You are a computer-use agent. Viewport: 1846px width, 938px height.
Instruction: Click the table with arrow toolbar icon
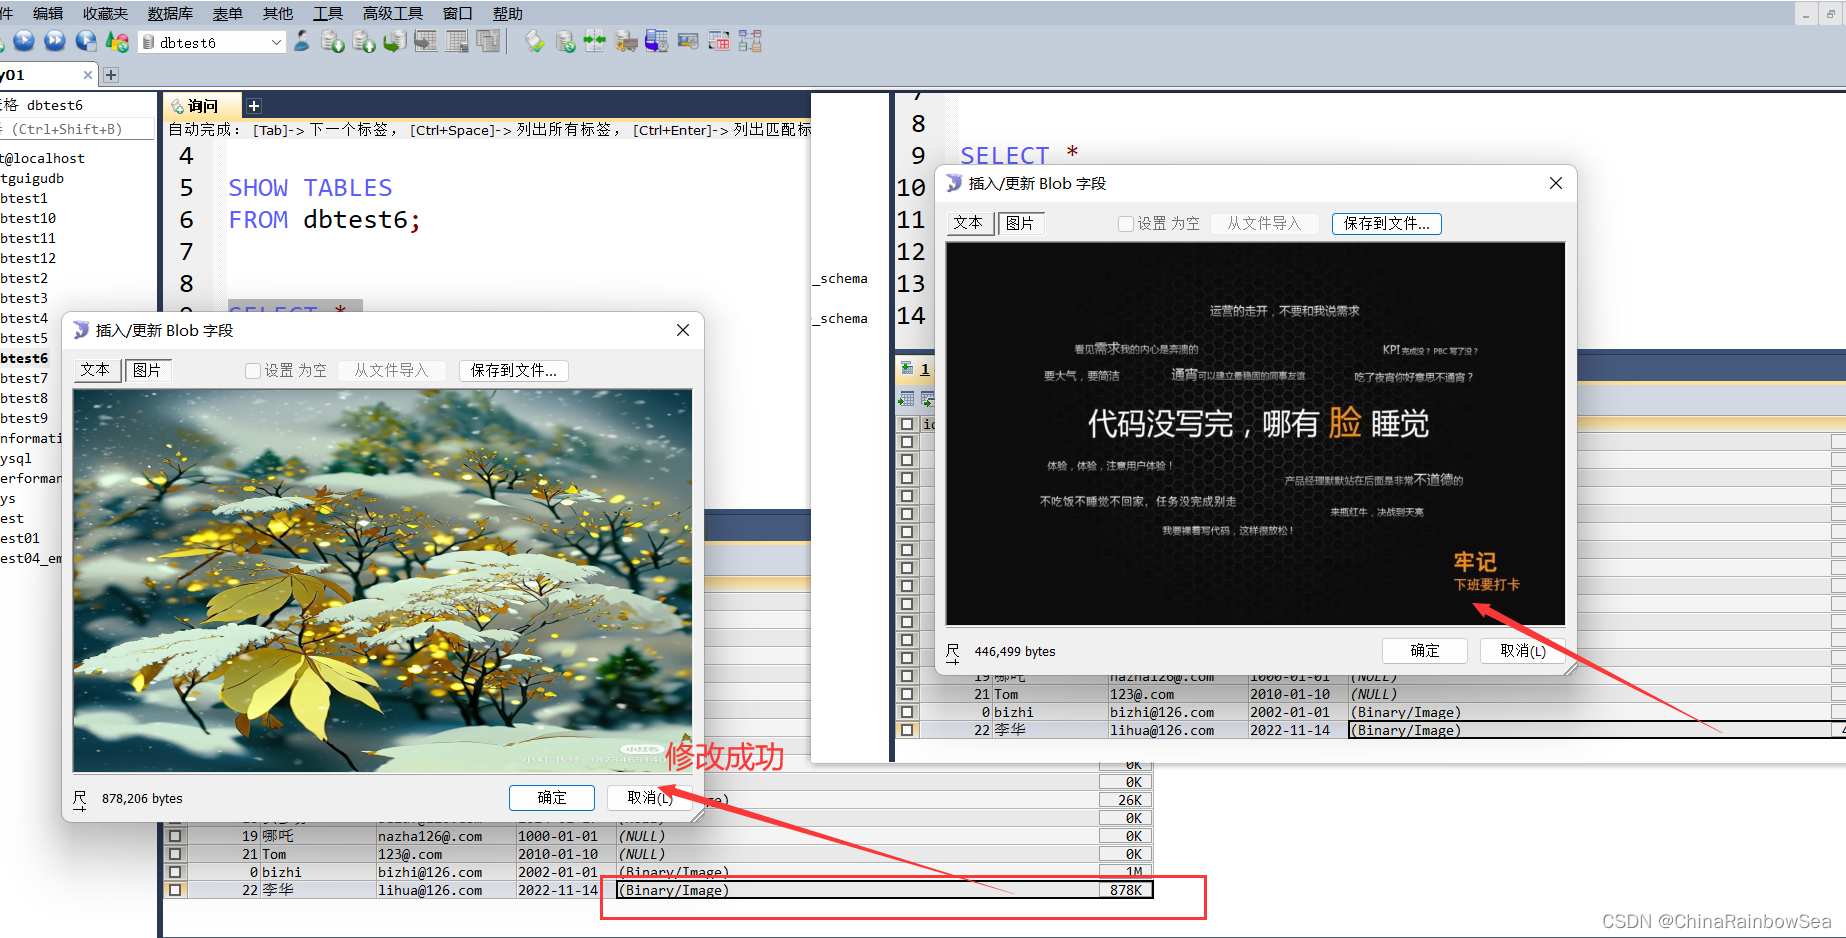(426, 41)
